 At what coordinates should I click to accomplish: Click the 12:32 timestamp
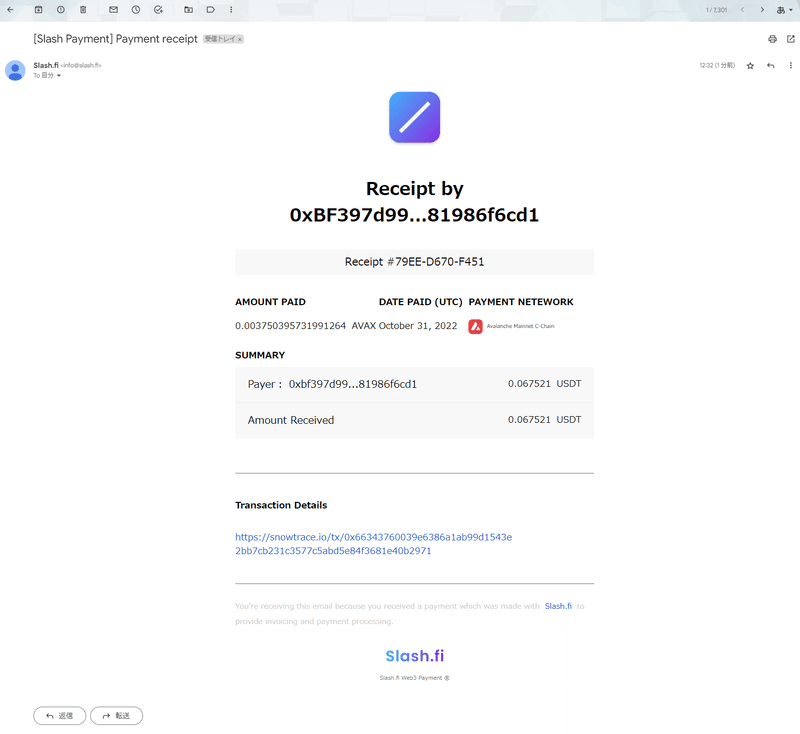(x=717, y=65)
